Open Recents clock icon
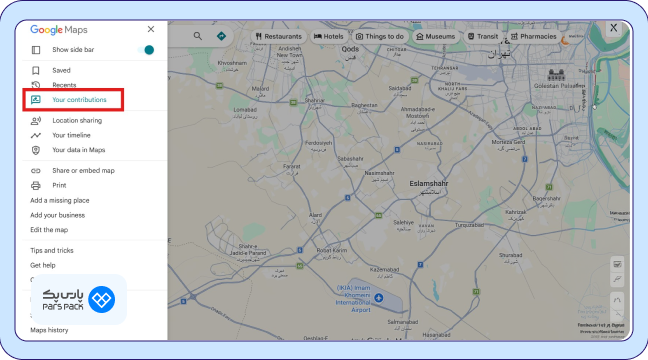This screenshot has height=360, width=648. click(x=36, y=85)
